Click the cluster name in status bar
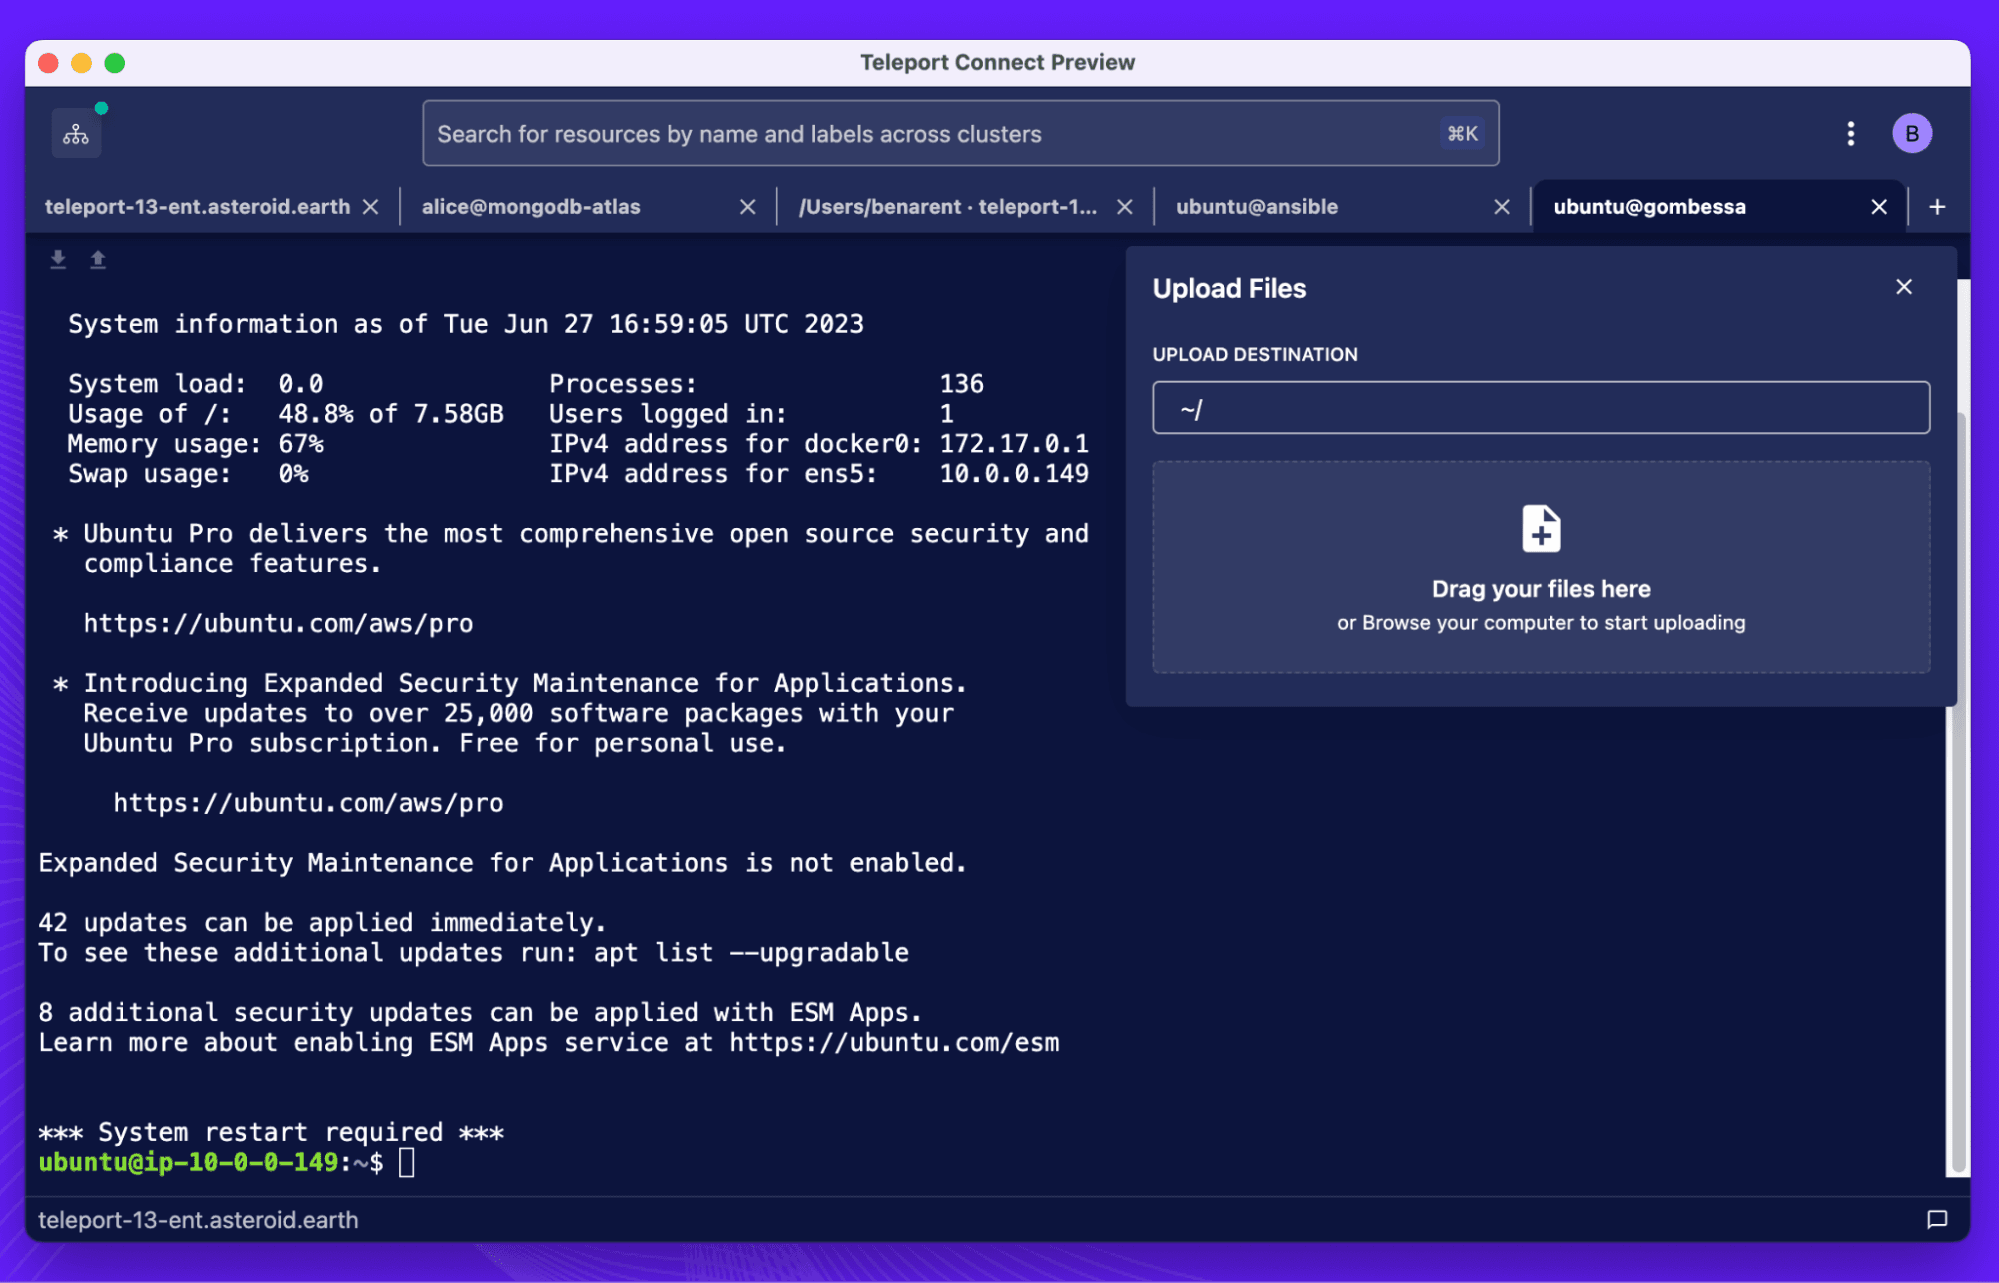This screenshot has width=1999, height=1283. coord(198,1220)
